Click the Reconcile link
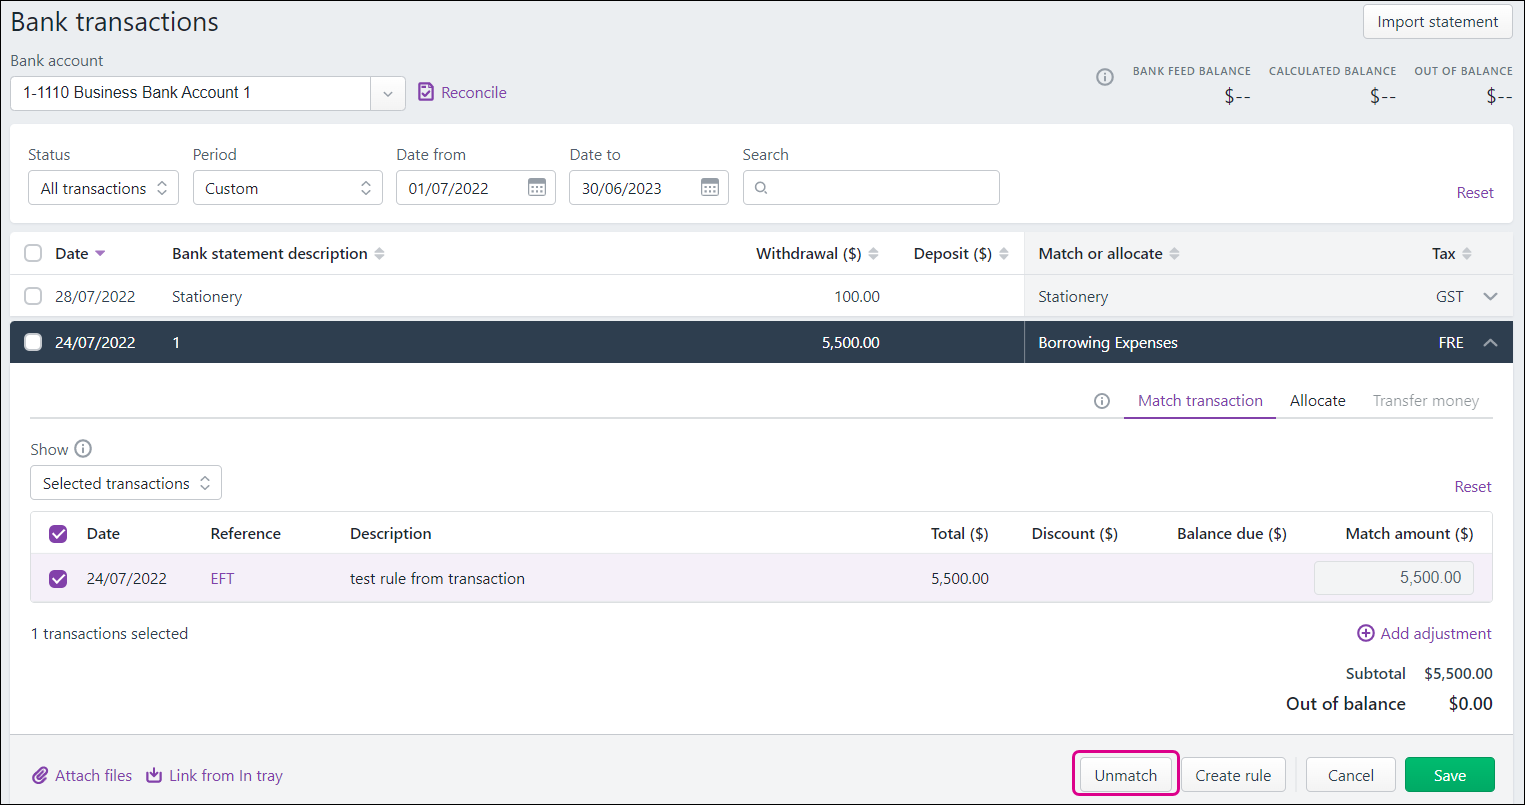 coord(473,92)
